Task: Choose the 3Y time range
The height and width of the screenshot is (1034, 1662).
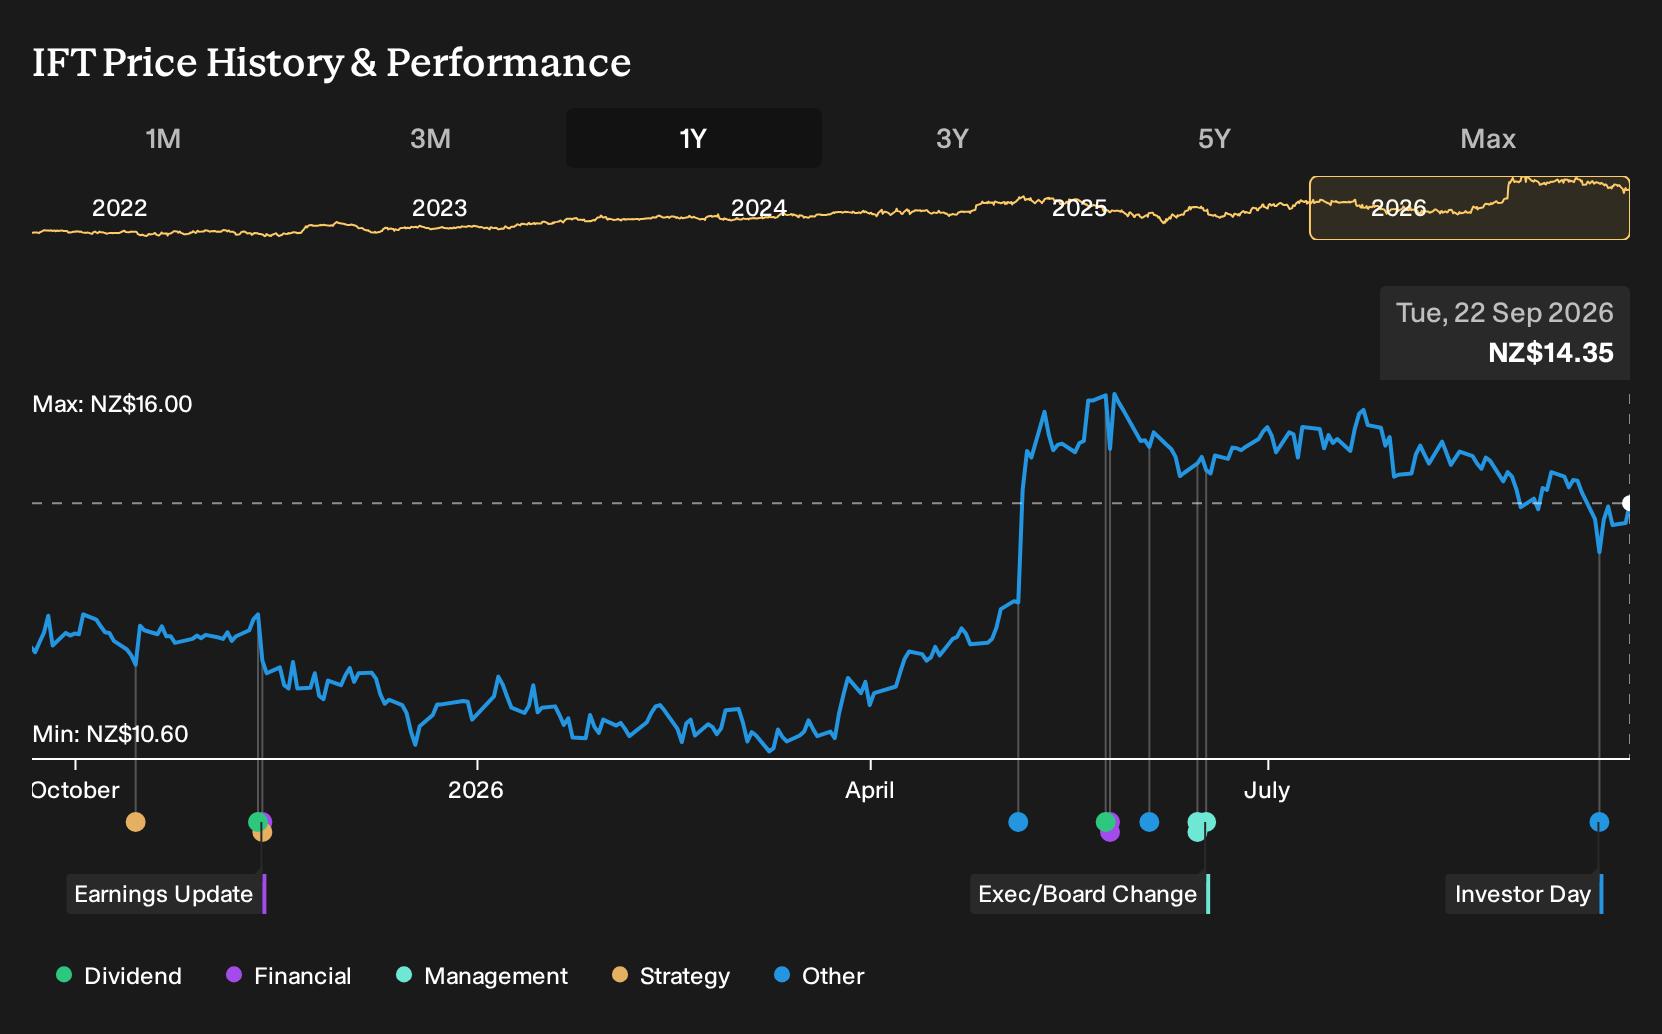Action: 952,138
